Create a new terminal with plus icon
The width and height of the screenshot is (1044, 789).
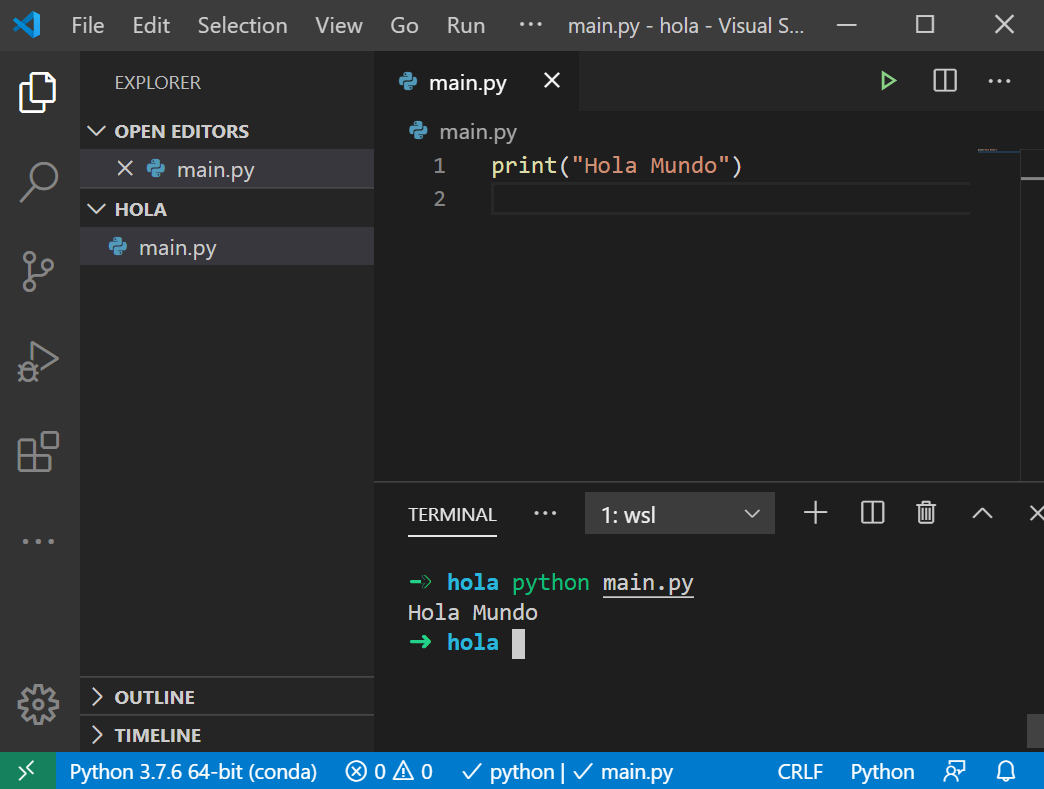[815, 513]
